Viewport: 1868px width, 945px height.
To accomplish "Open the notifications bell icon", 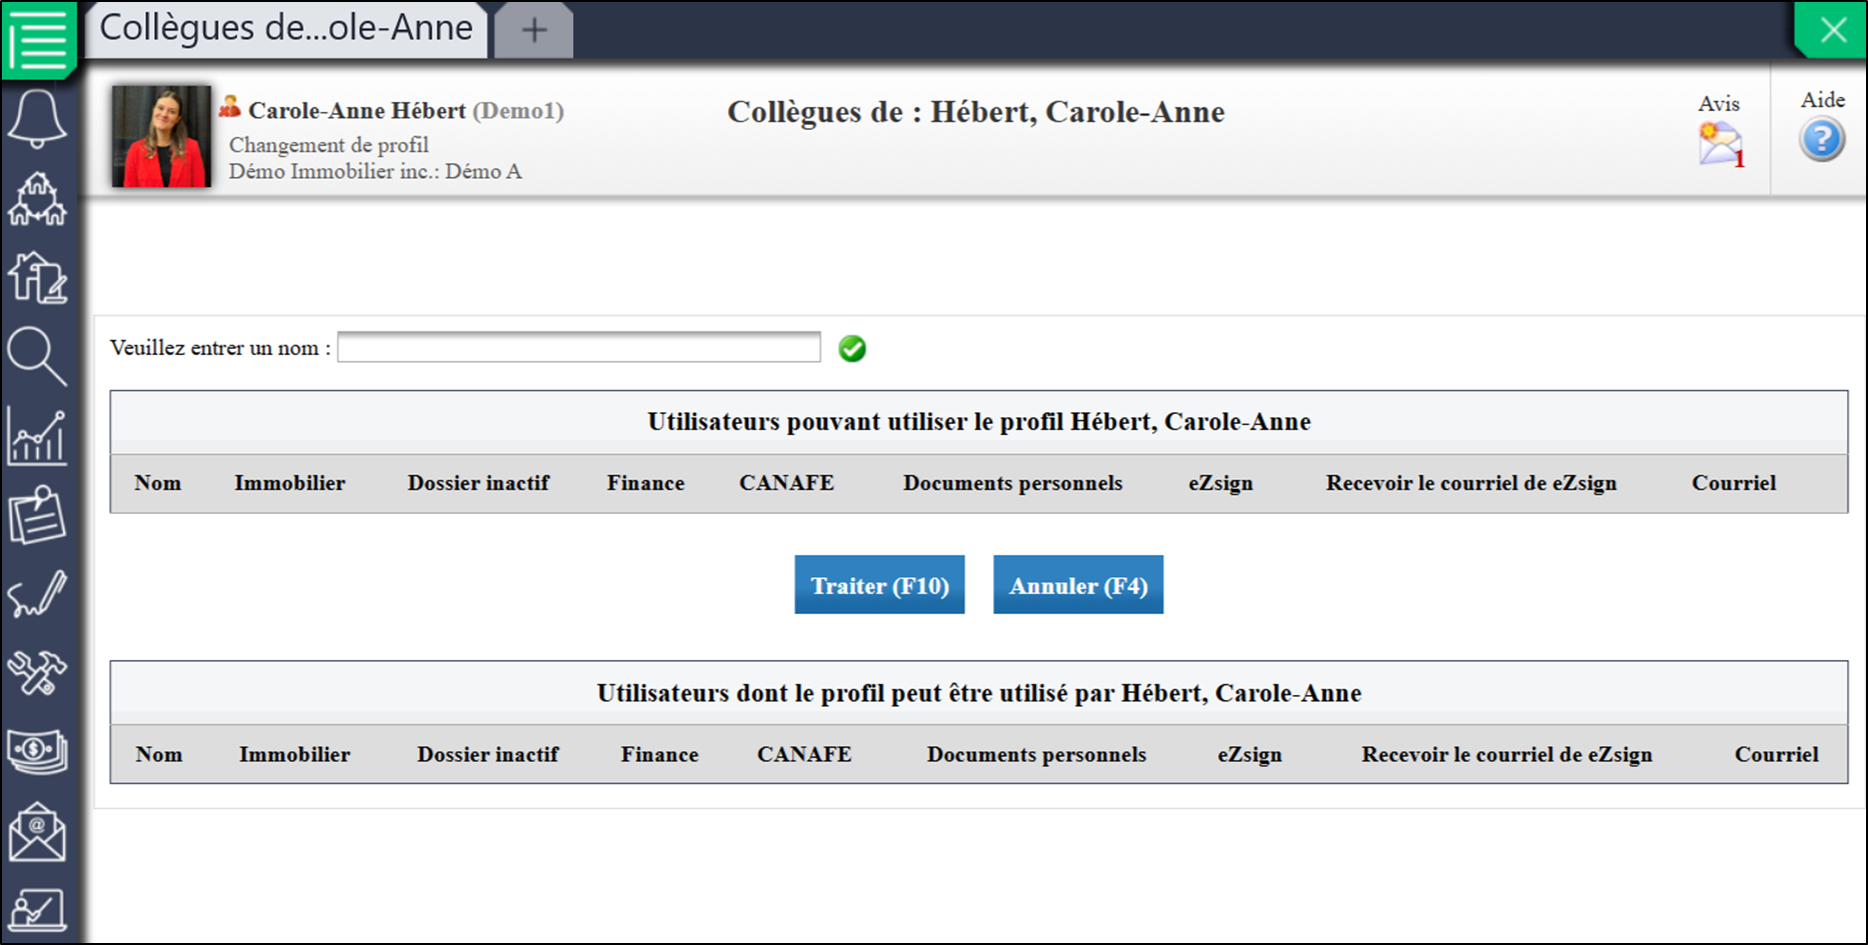I will click(38, 118).
